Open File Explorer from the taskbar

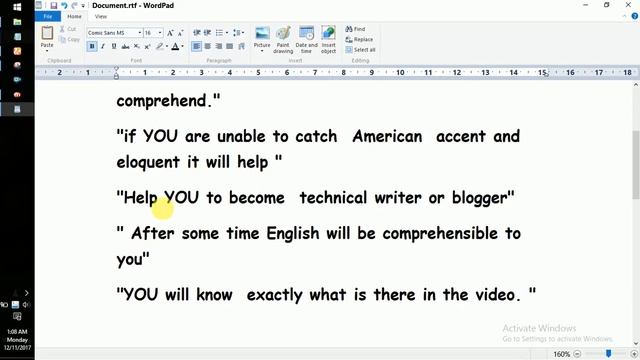[17, 22]
